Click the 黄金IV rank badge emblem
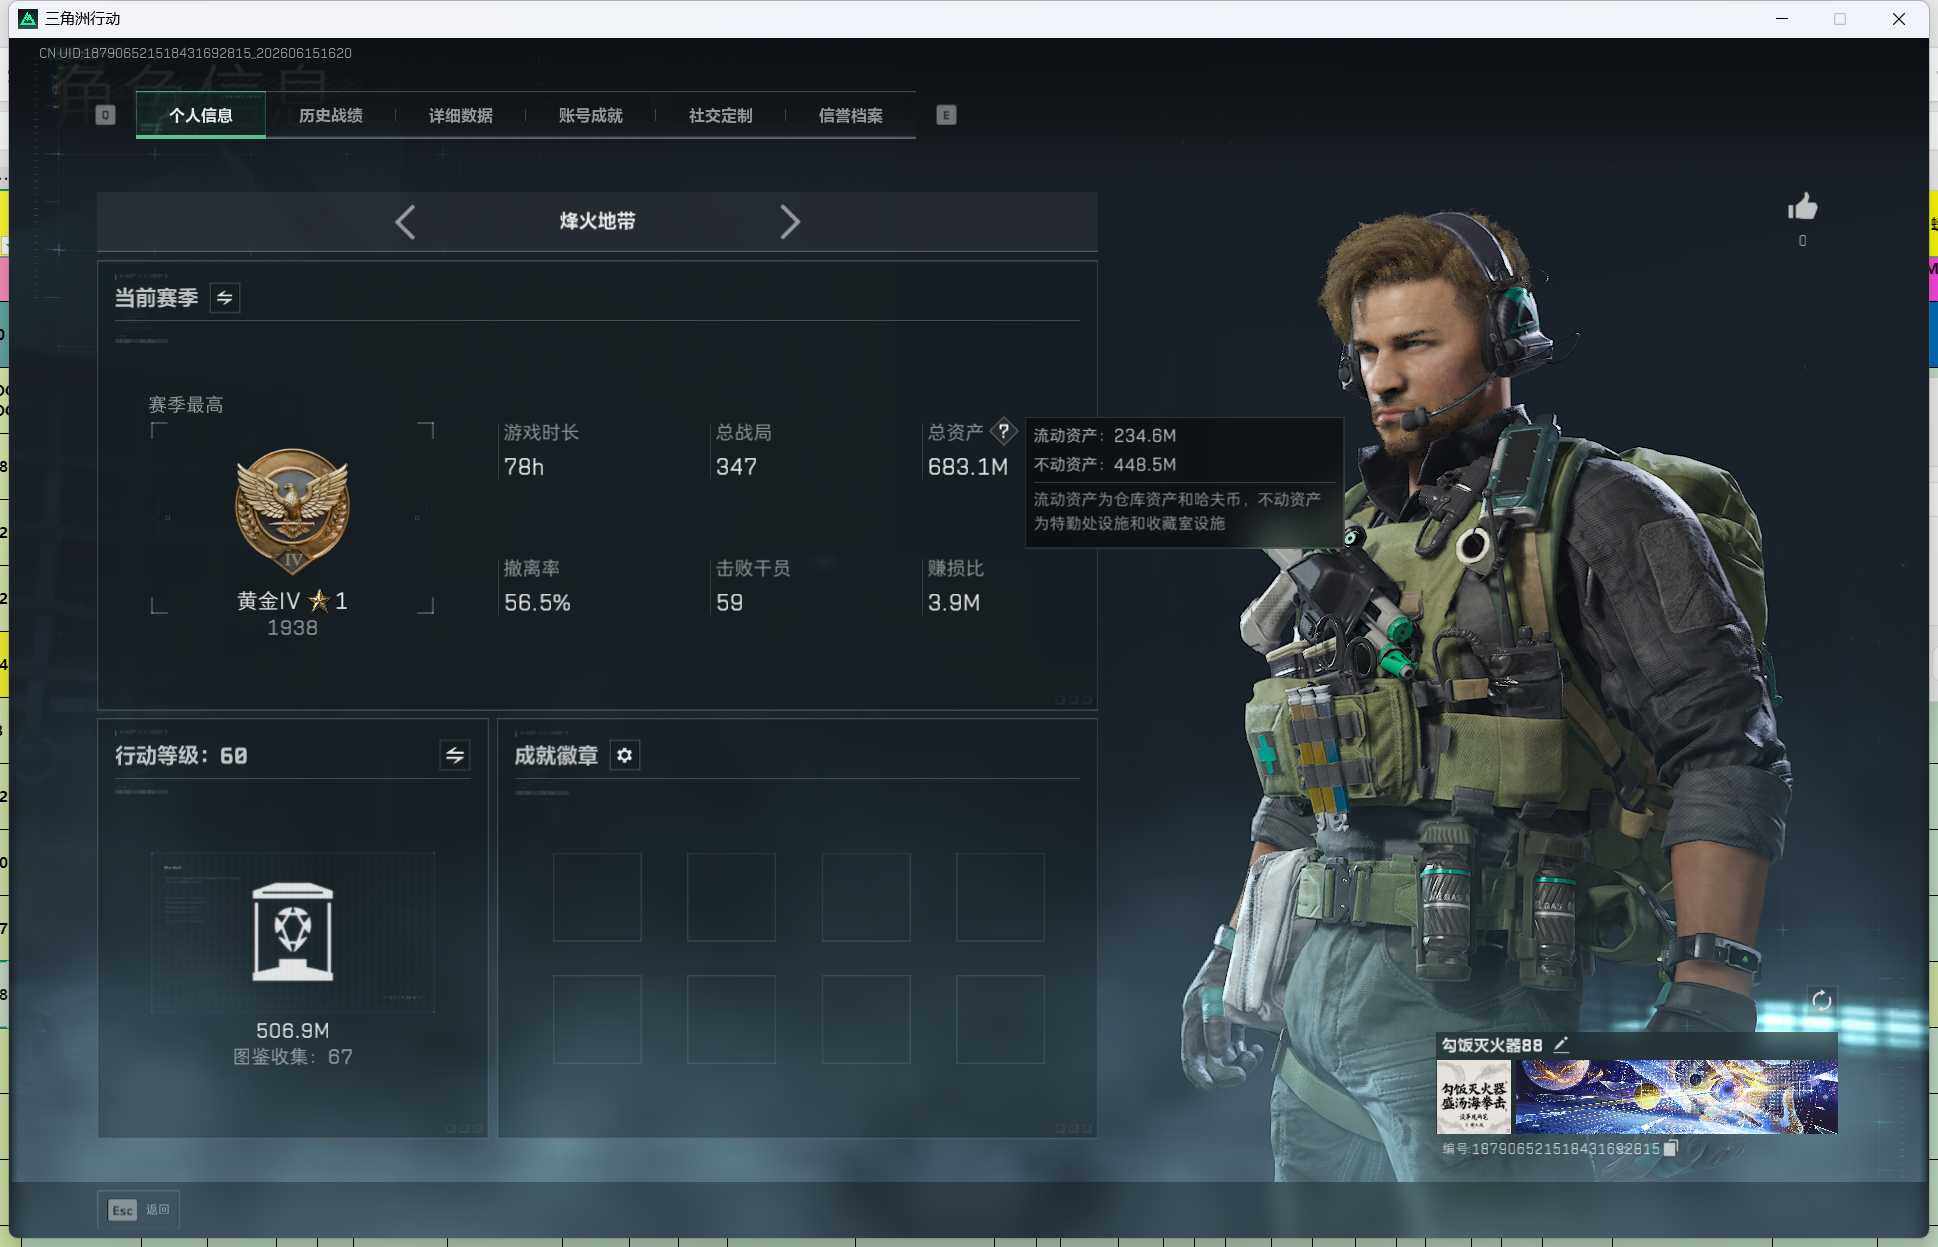 click(x=292, y=511)
